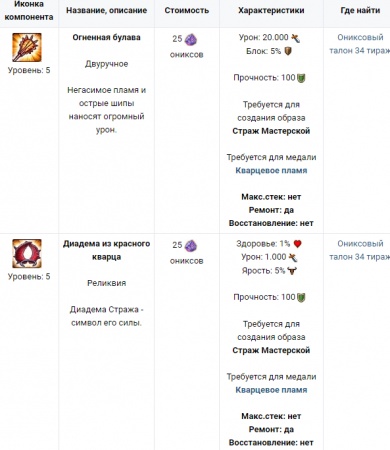The width and height of the screenshot is (390, 450).
Task: Open the Ониксовый талон 34 тираж link for the diadem
Action: click(360, 250)
